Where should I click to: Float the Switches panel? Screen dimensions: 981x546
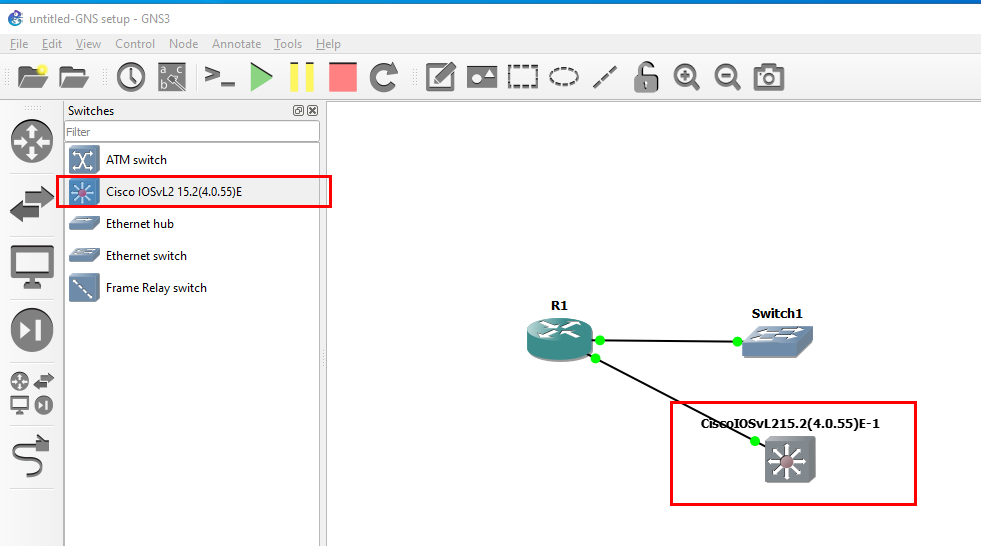click(x=298, y=111)
